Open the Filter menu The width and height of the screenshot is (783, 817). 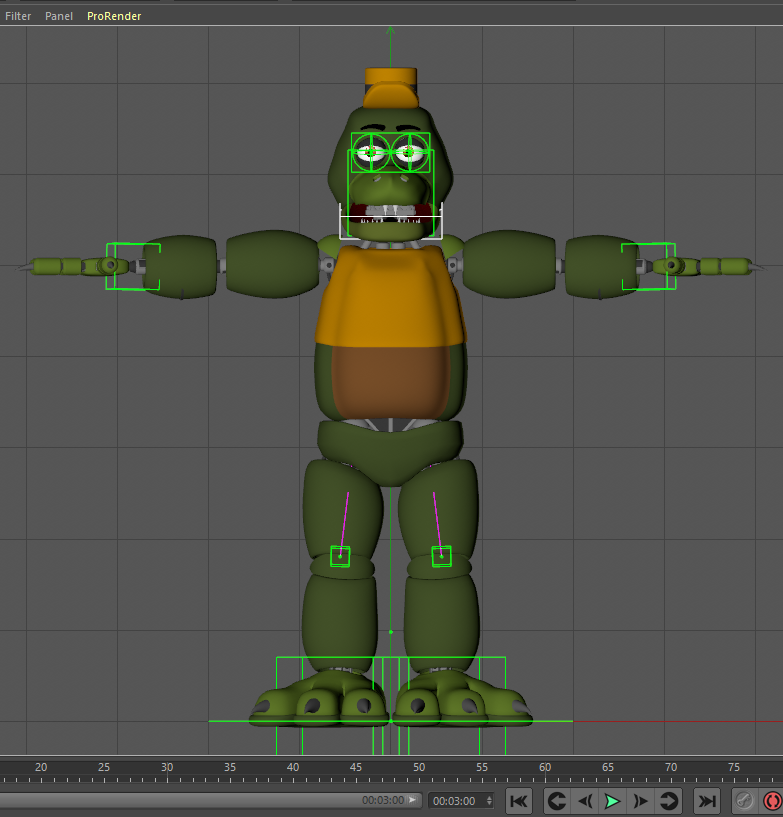tap(18, 16)
